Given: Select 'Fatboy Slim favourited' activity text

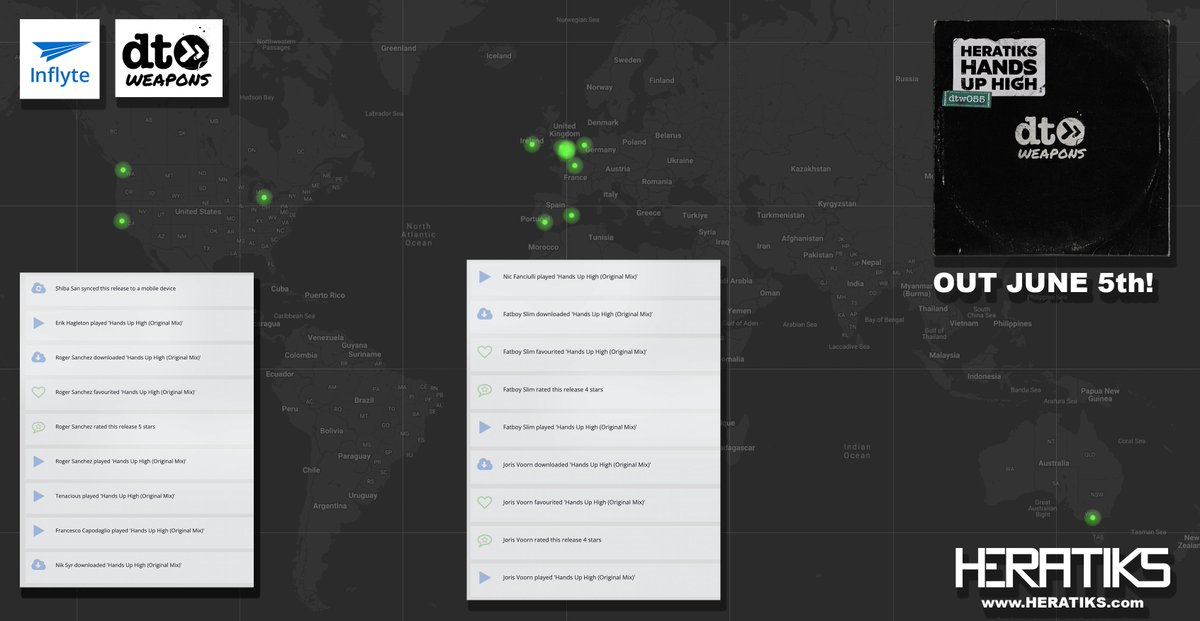Looking at the screenshot, I should tap(575, 352).
